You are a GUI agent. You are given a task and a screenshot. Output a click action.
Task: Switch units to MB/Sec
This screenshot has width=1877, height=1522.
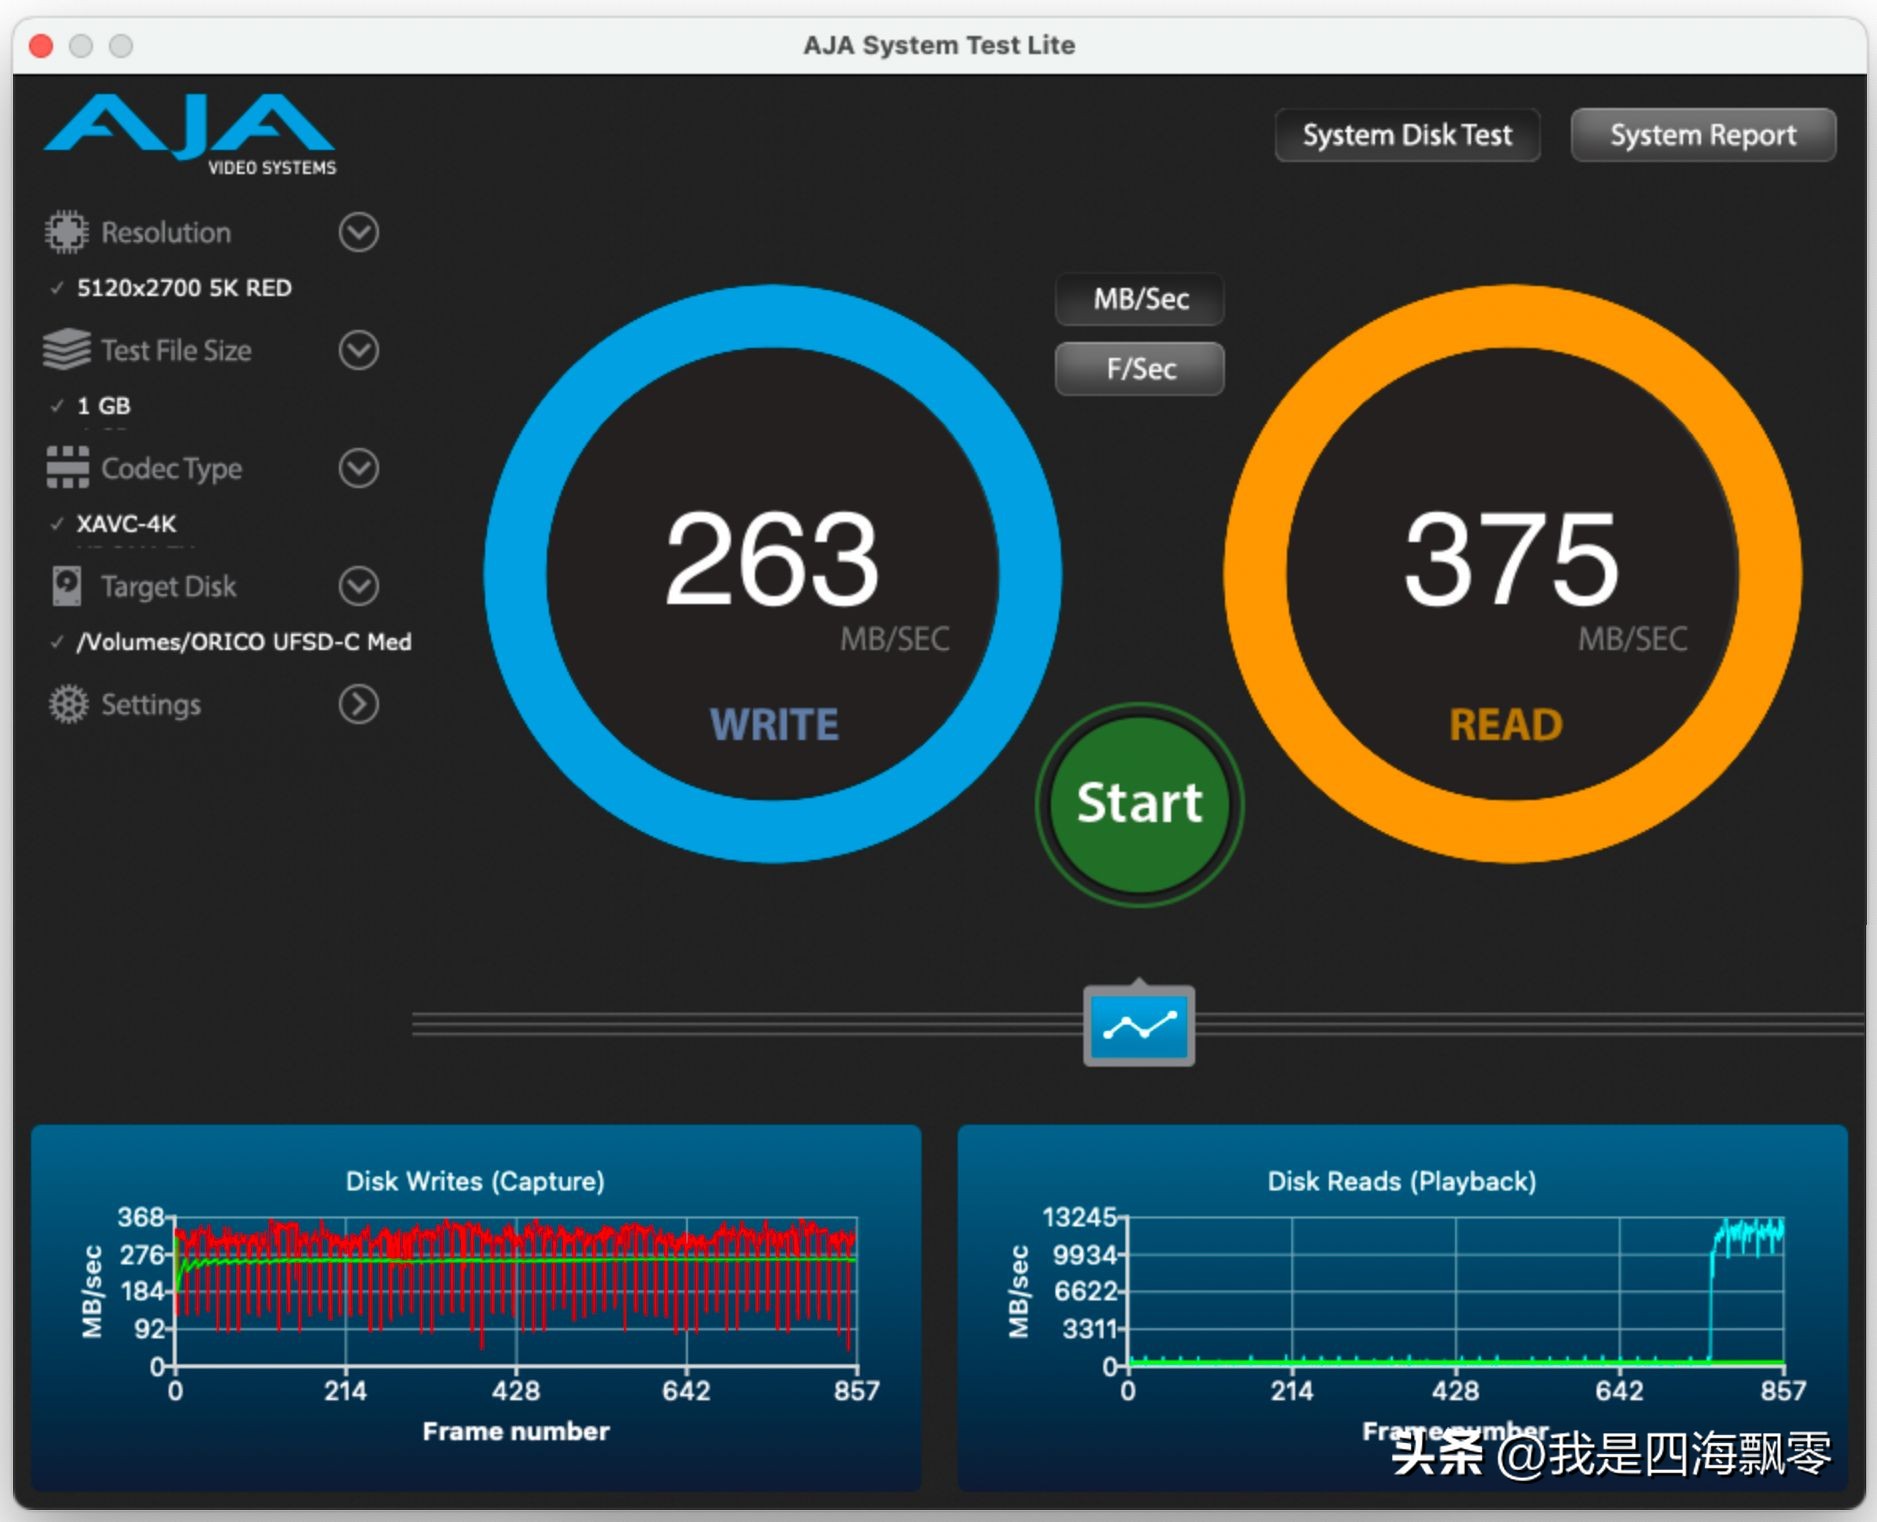pyautogui.click(x=1140, y=299)
